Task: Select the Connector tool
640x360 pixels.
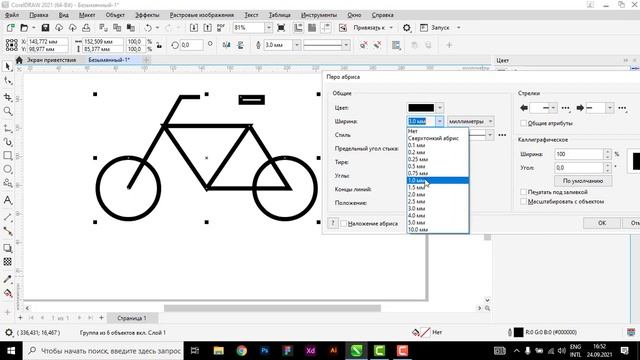Action: click(x=7, y=231)
